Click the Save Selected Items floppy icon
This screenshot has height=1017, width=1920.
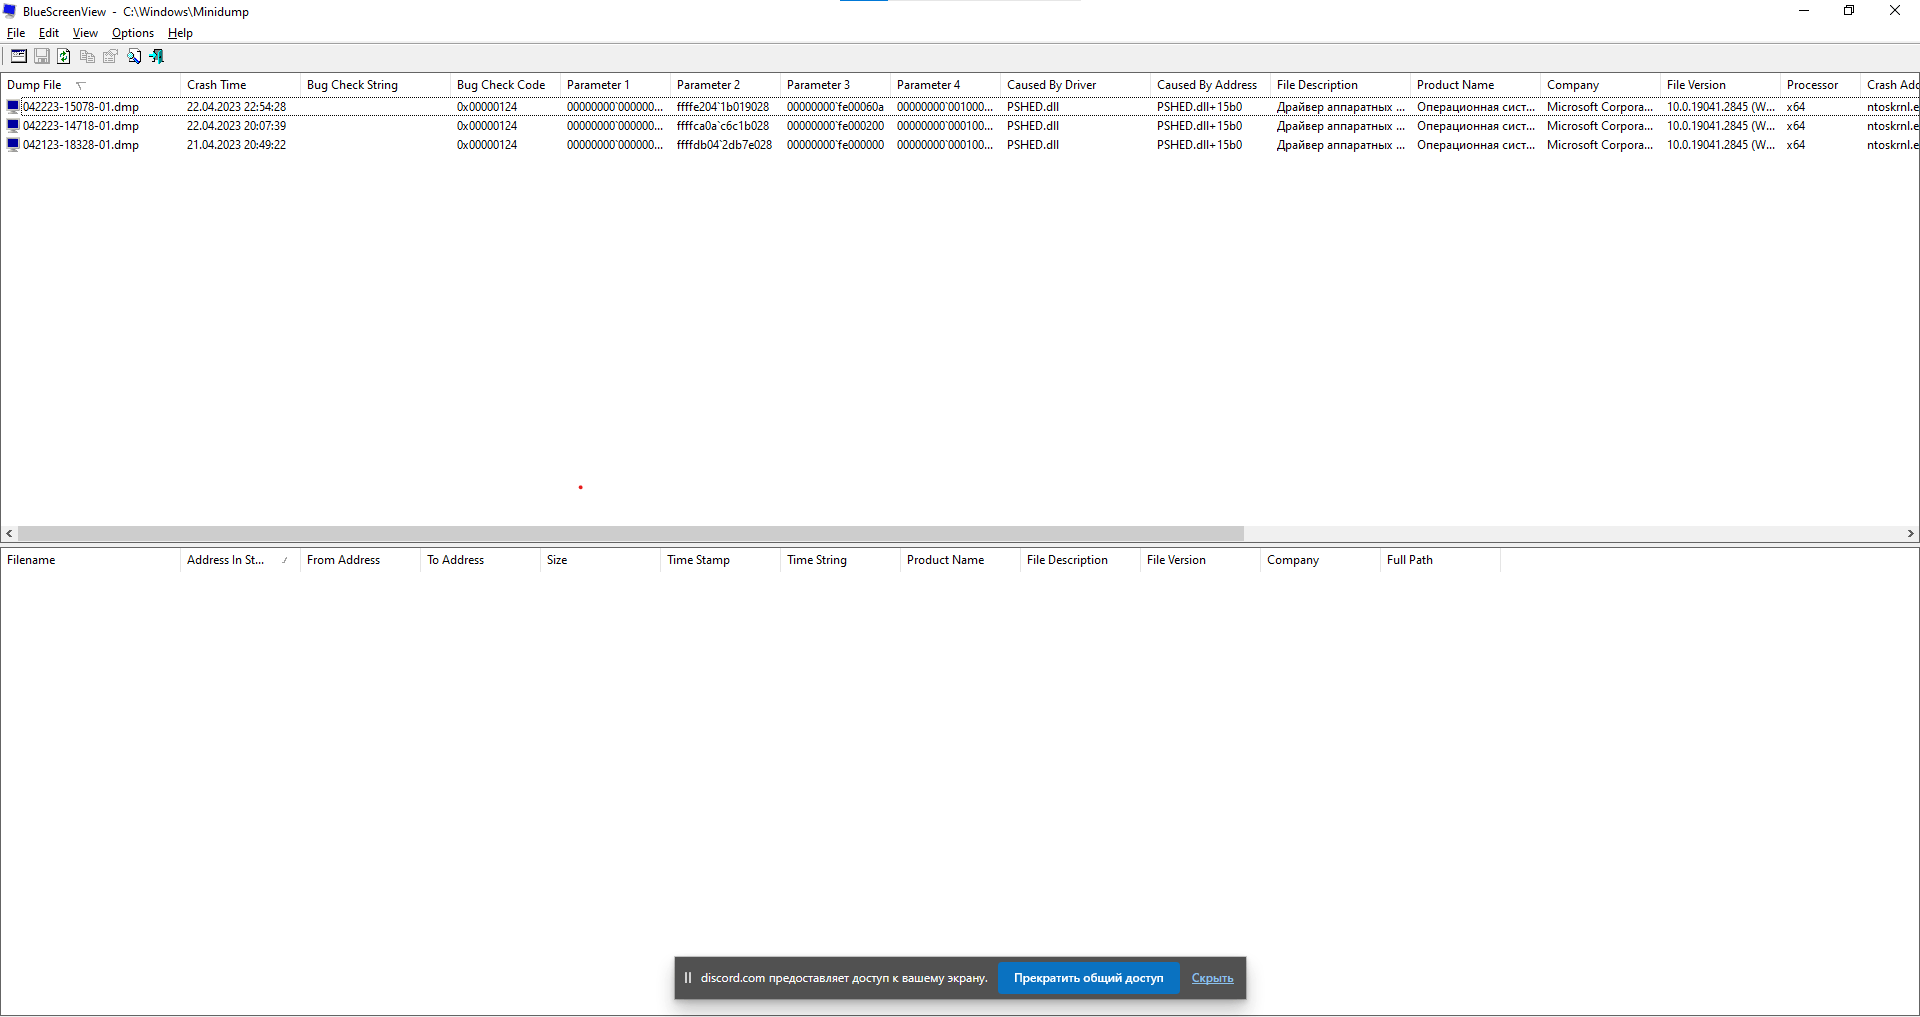coord(42,57)
